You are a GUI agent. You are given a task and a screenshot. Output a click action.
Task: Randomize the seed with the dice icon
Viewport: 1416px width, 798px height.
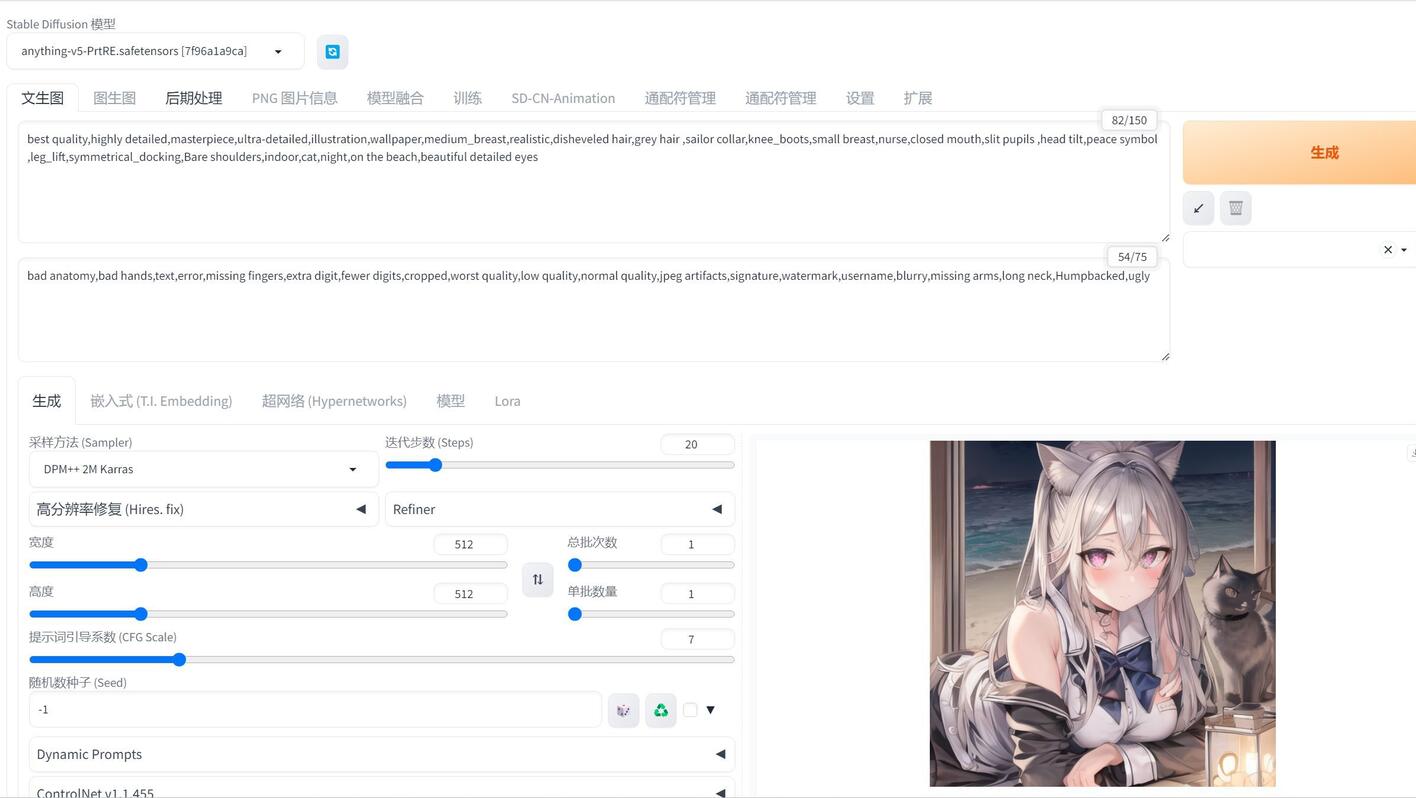click(x=623, y=710)
